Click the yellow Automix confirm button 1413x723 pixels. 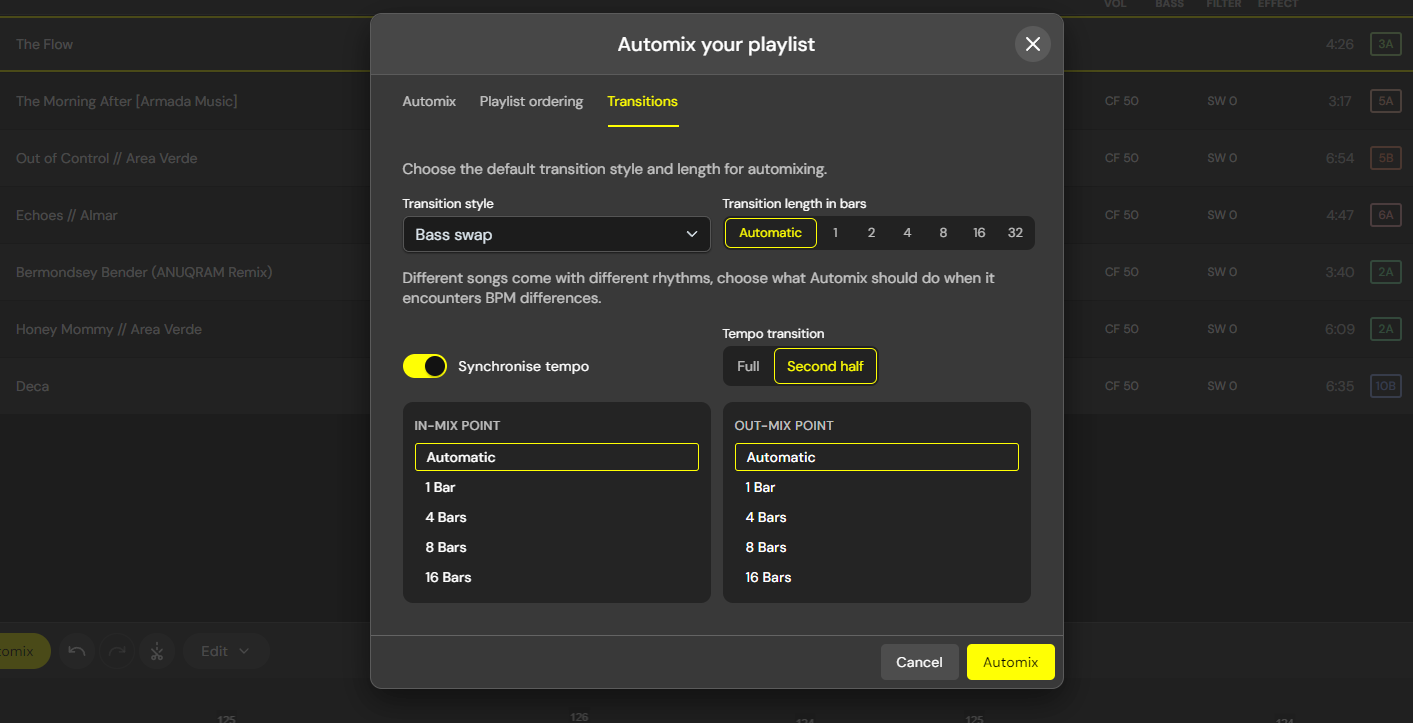(x=1010, y=662)
